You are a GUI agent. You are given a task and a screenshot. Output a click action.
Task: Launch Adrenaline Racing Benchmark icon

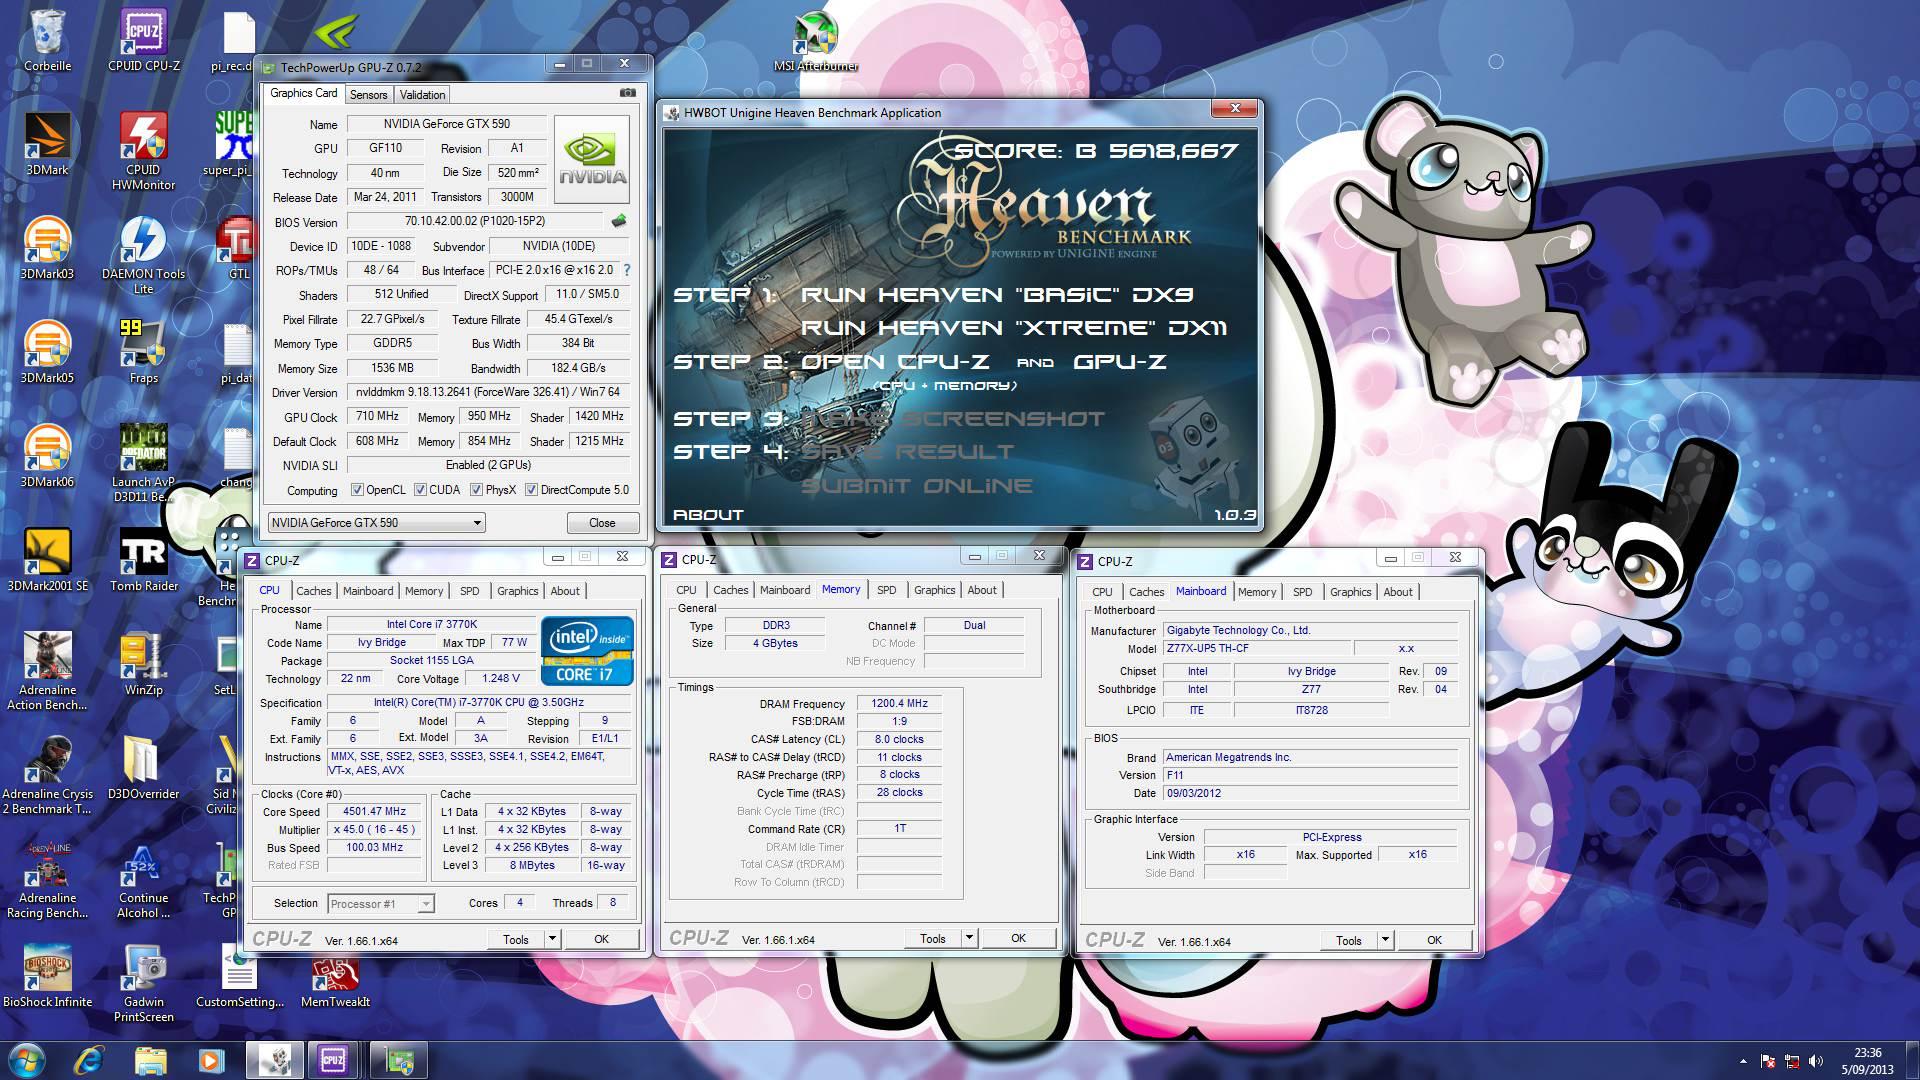pyautogui.click(x=47, y=879)
